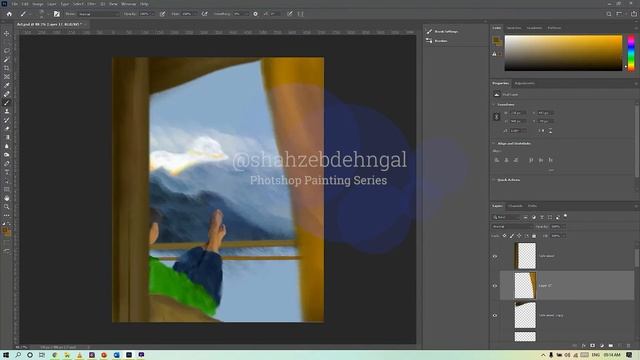Click the Layer 17 thumbnail
640x360 pixels.
(525, 286)
